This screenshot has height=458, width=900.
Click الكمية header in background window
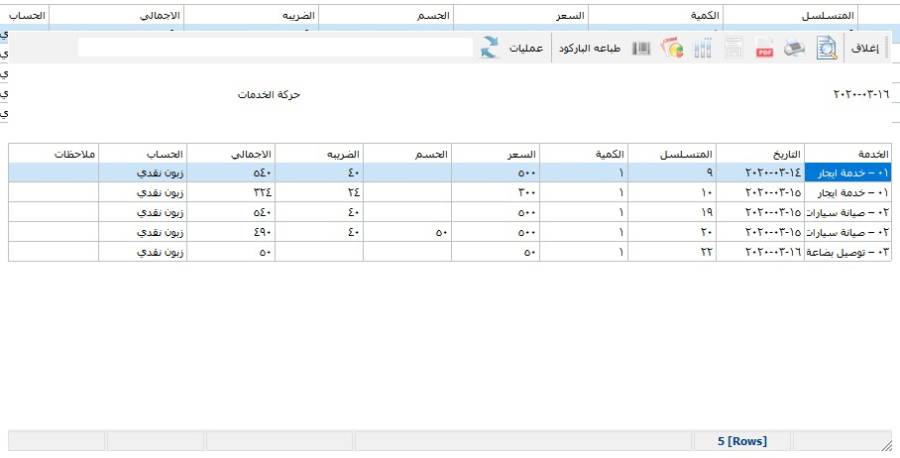pos(655,15)
